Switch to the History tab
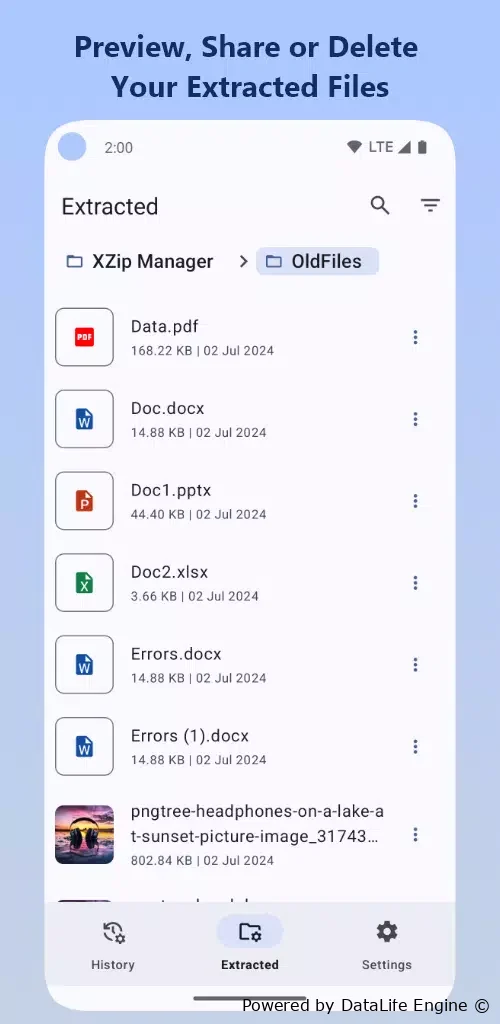 [x=113, y=945]
